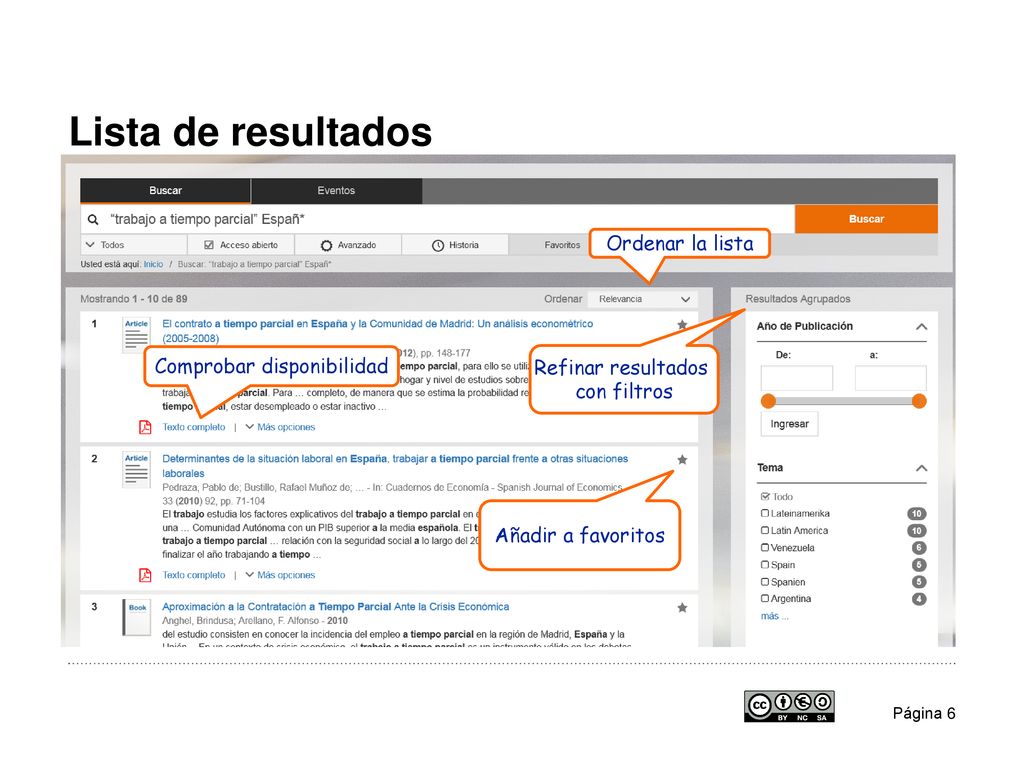
Task: Star the first result as favorite
Action: tap(682, 325)
